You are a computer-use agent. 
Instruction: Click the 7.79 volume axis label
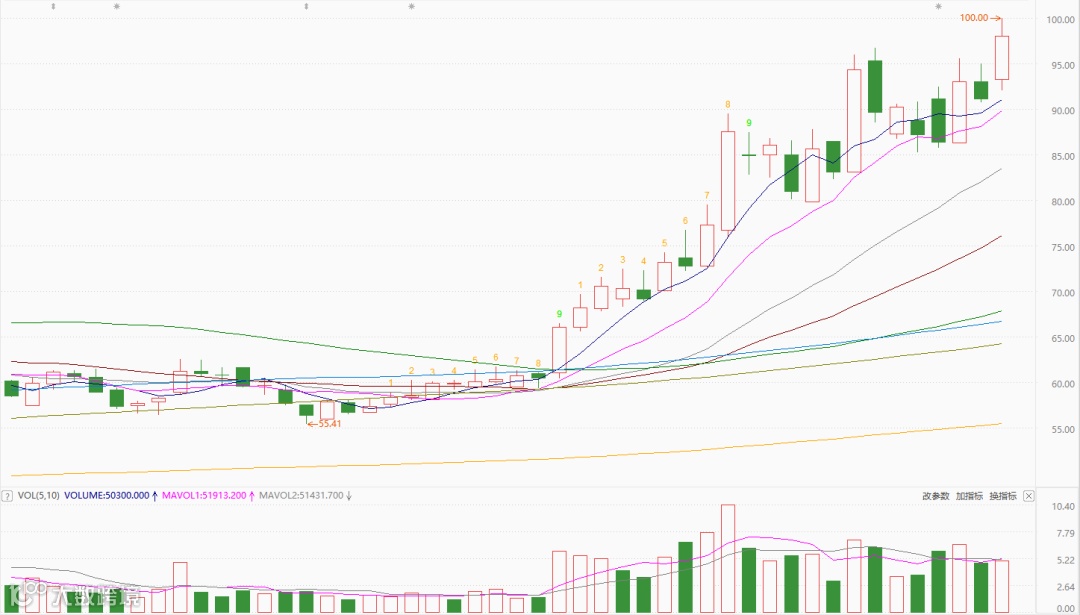[x=1066, y=534]
